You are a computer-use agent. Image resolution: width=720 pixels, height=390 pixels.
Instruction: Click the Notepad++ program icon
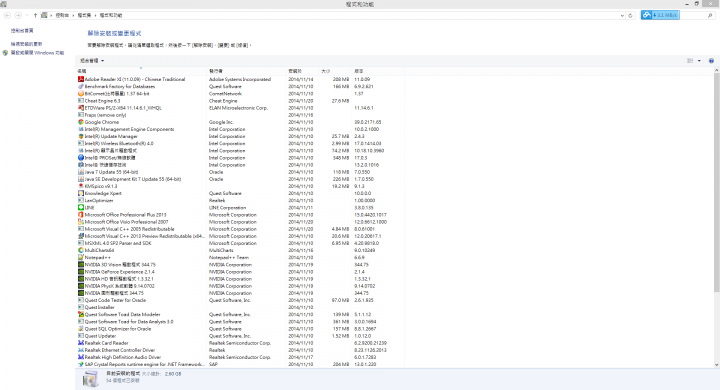81,257
